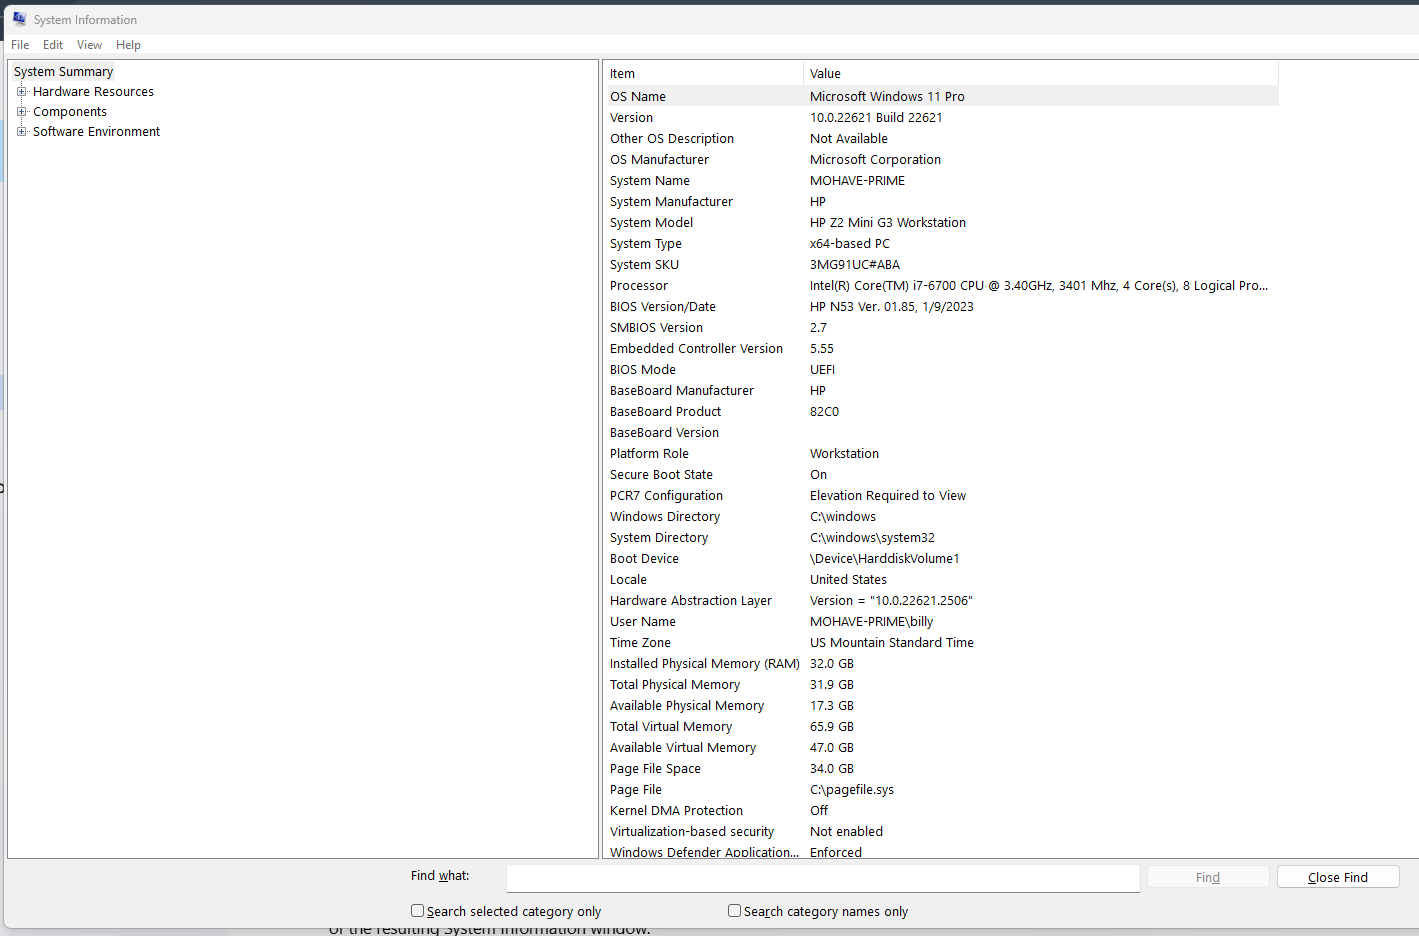1419x936 pixels.
Task: Select the BaseBoard Product row
Action: pos(941,412)
